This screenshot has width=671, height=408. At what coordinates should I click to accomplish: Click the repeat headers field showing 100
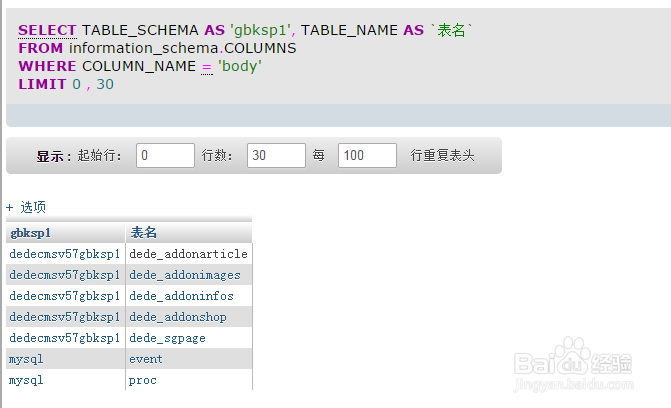pos(367,156)
